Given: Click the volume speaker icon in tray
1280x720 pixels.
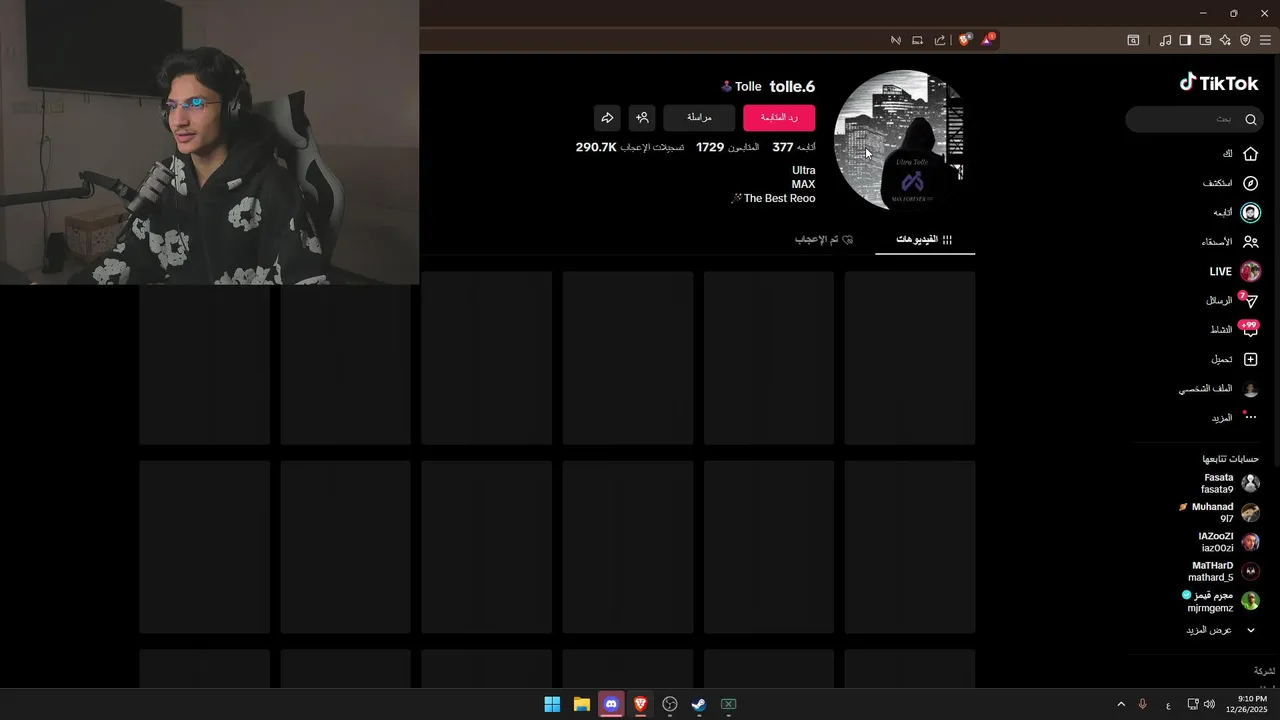Looking at the screenshot, I should coord(1209,704).
